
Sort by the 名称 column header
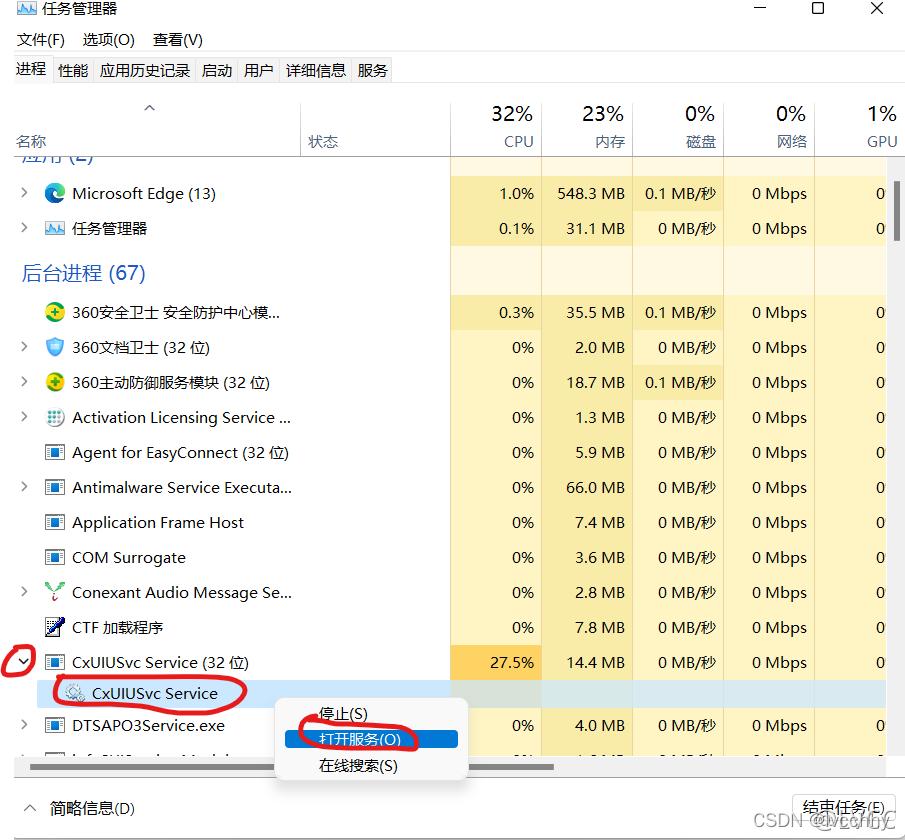point(157,128)
